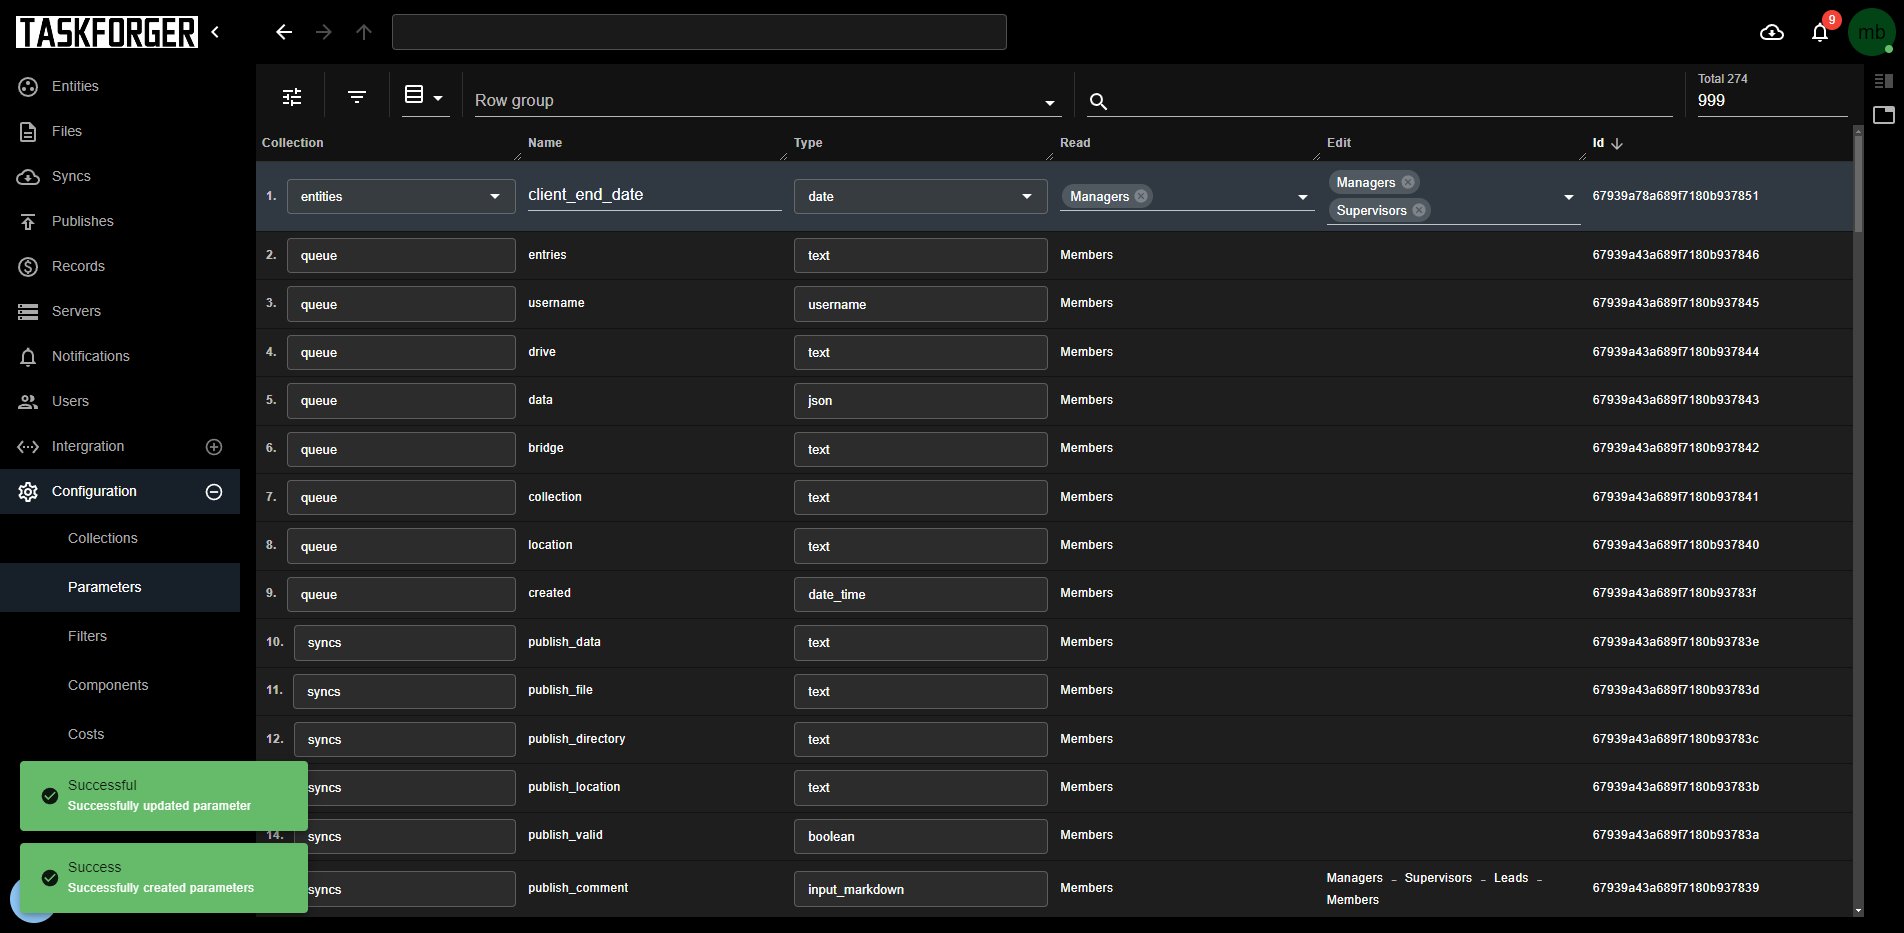1904x933 pixels.
Task: Collapse Configuration section with minus icon
Action: (x=214, y=492)
